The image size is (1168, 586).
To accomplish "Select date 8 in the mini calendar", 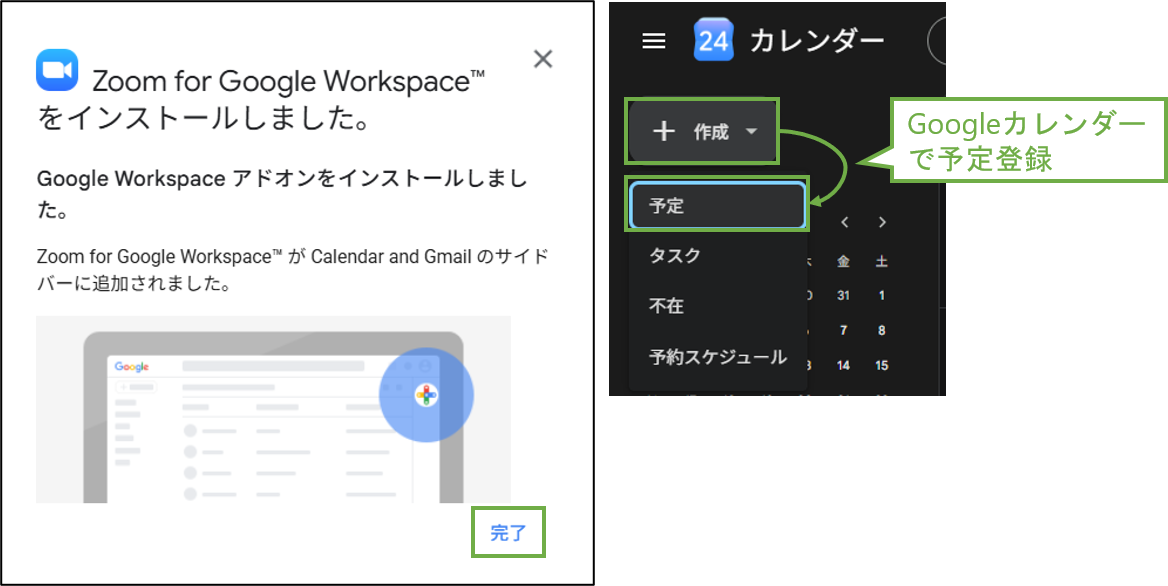I will click(x=881, y=330).
